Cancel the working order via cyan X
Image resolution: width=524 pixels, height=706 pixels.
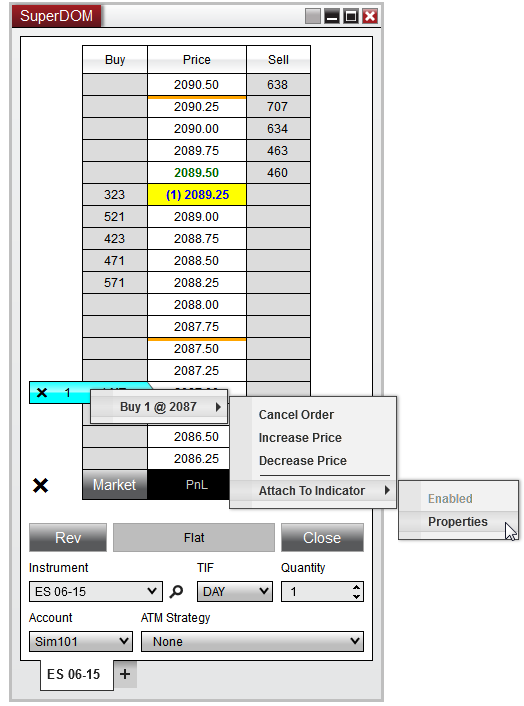pos(42,393)
